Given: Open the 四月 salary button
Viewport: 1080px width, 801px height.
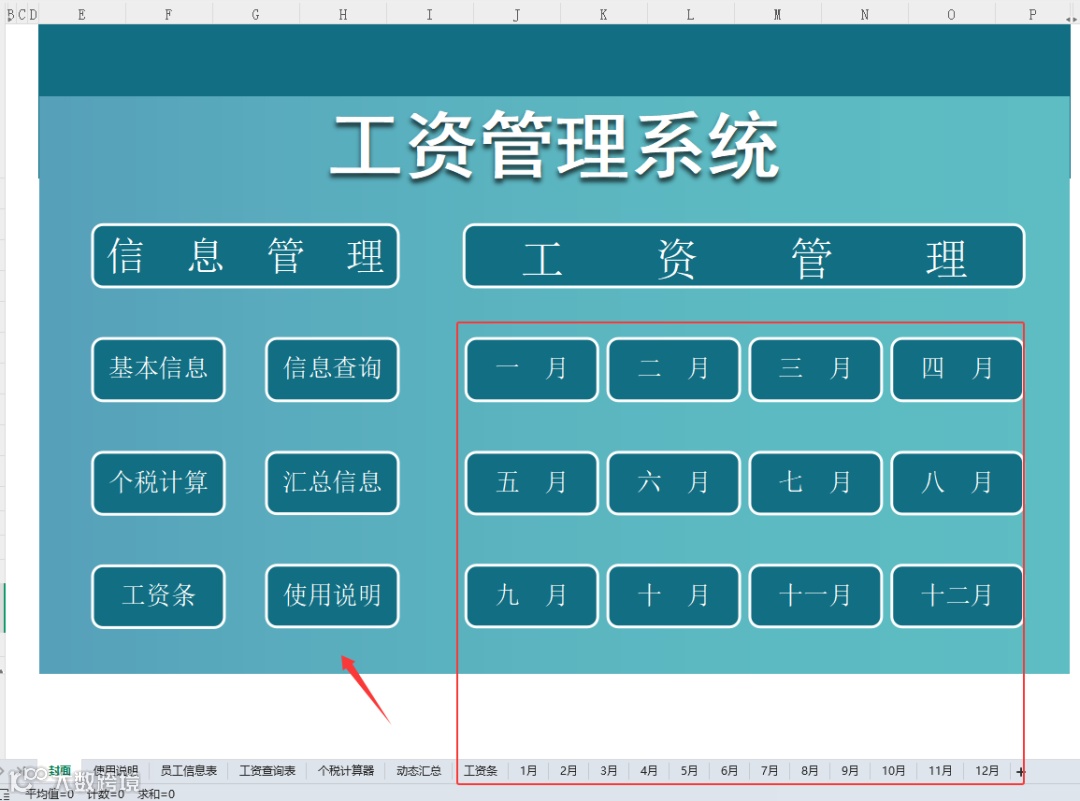Looking at the screenshot, I should pos(957,369).
